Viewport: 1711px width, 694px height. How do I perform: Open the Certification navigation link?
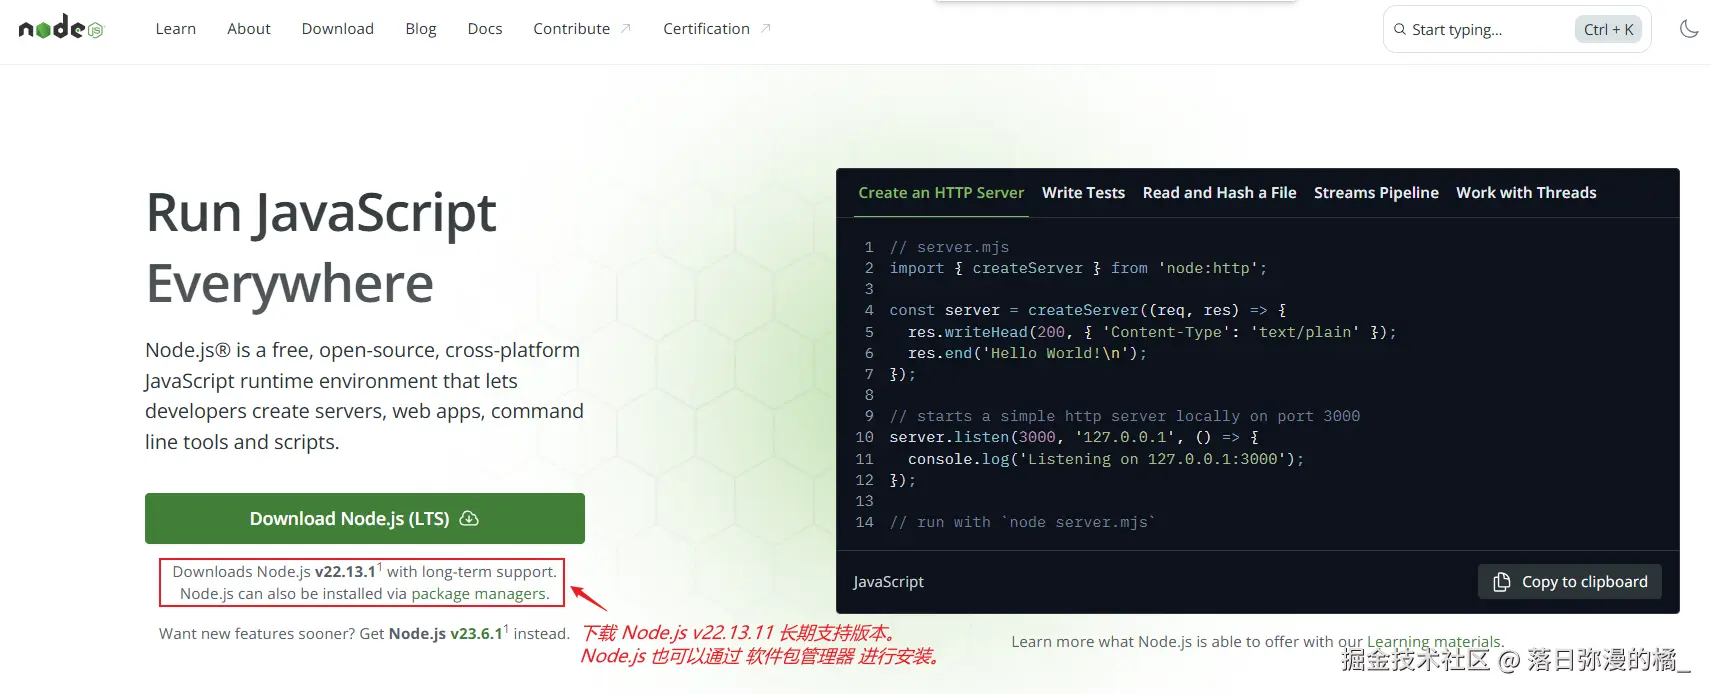(x=707, y=29)
